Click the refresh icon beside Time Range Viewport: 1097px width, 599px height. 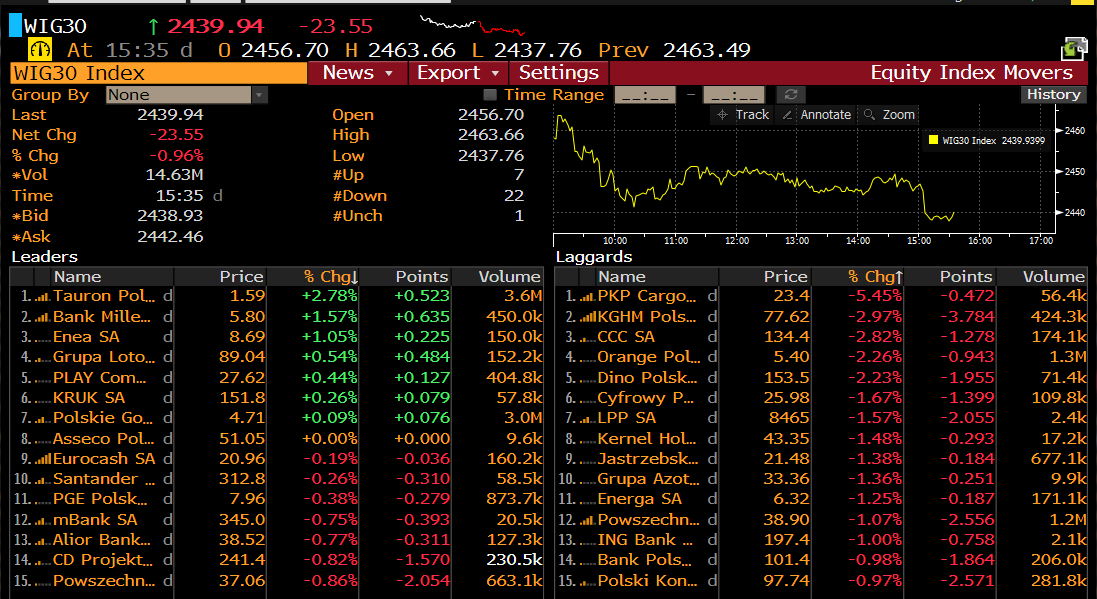coord(791,94)
